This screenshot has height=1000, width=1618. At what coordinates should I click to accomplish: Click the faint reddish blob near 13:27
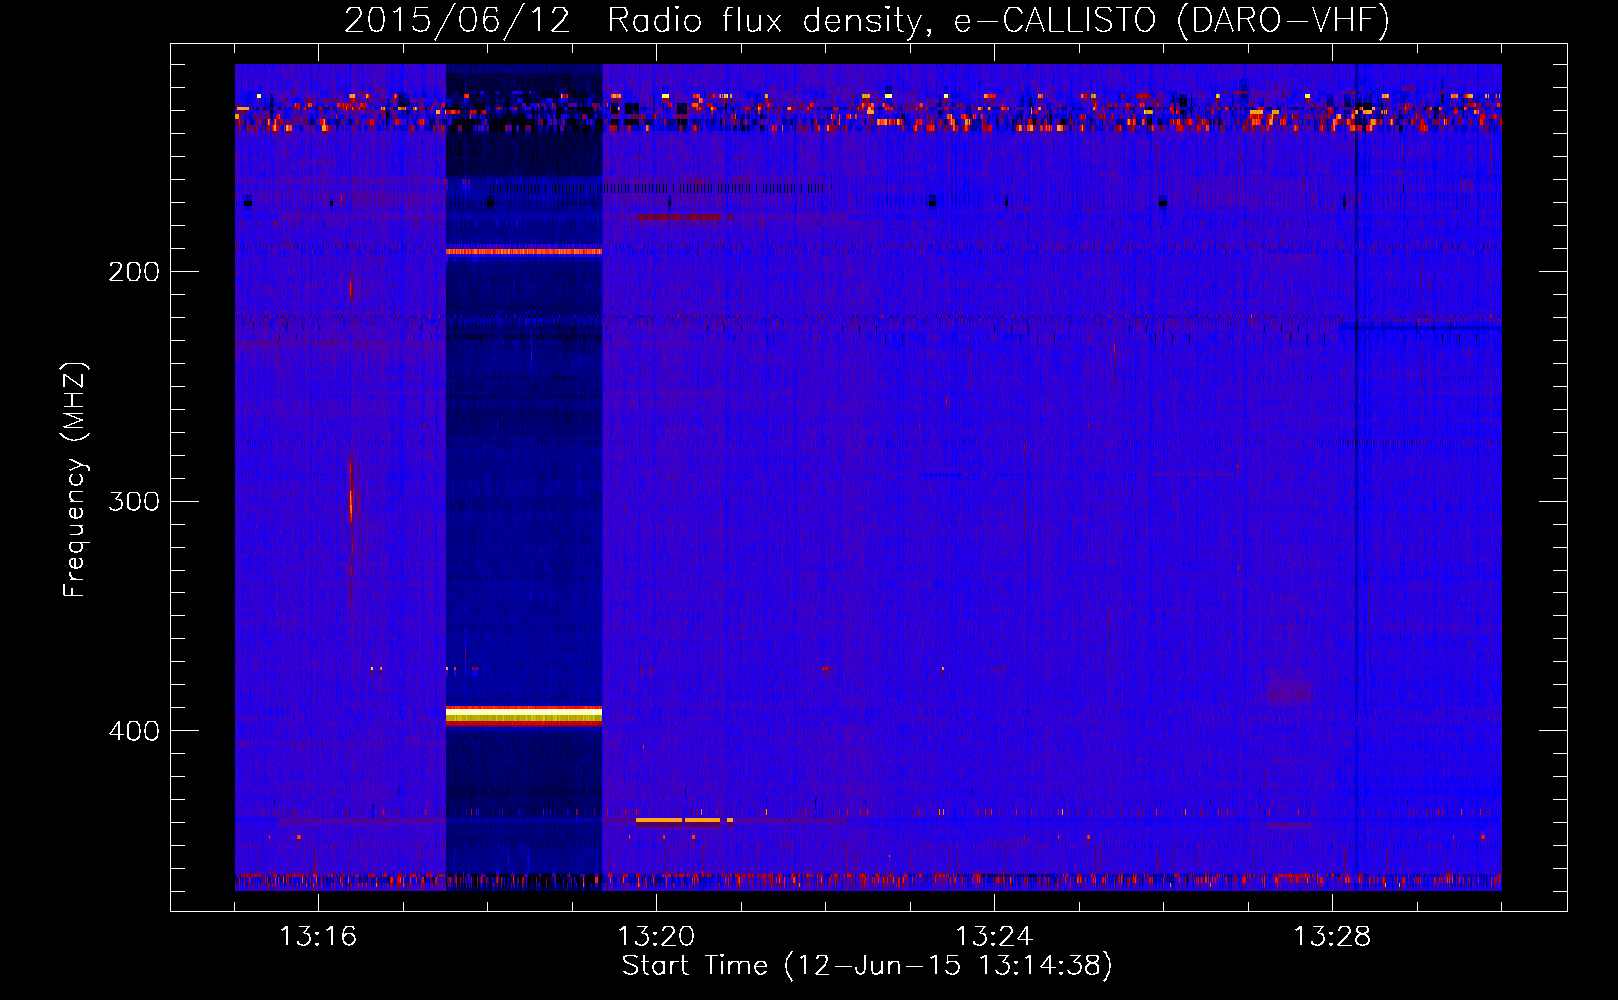pyautogui.click(x=1289, y=691)
